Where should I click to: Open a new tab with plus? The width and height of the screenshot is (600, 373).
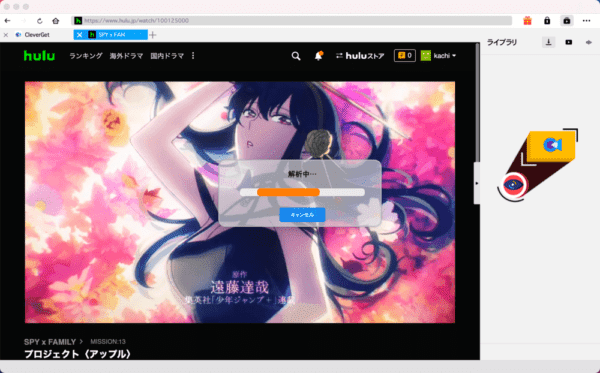(x=153, y=35)
